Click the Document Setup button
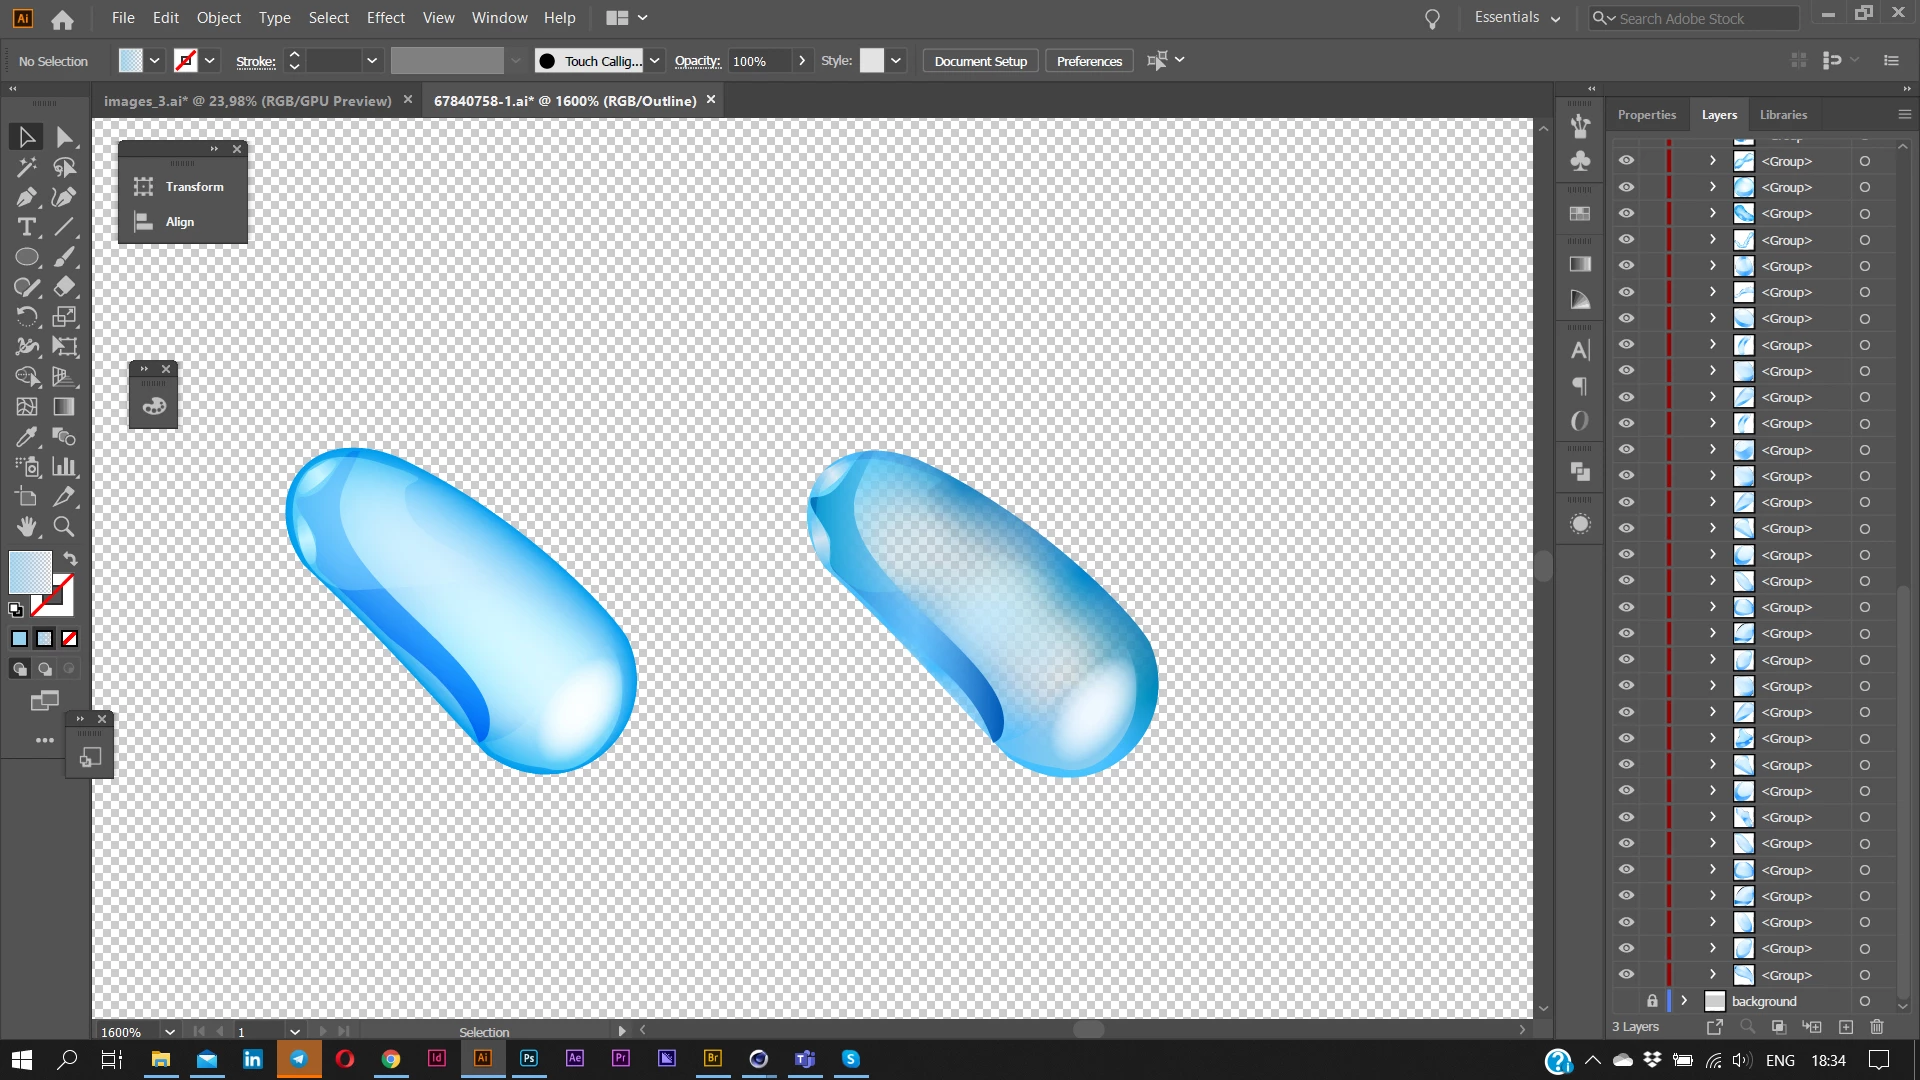Viewport: 1920px width, 1080px height. click(x=980, y=61)
